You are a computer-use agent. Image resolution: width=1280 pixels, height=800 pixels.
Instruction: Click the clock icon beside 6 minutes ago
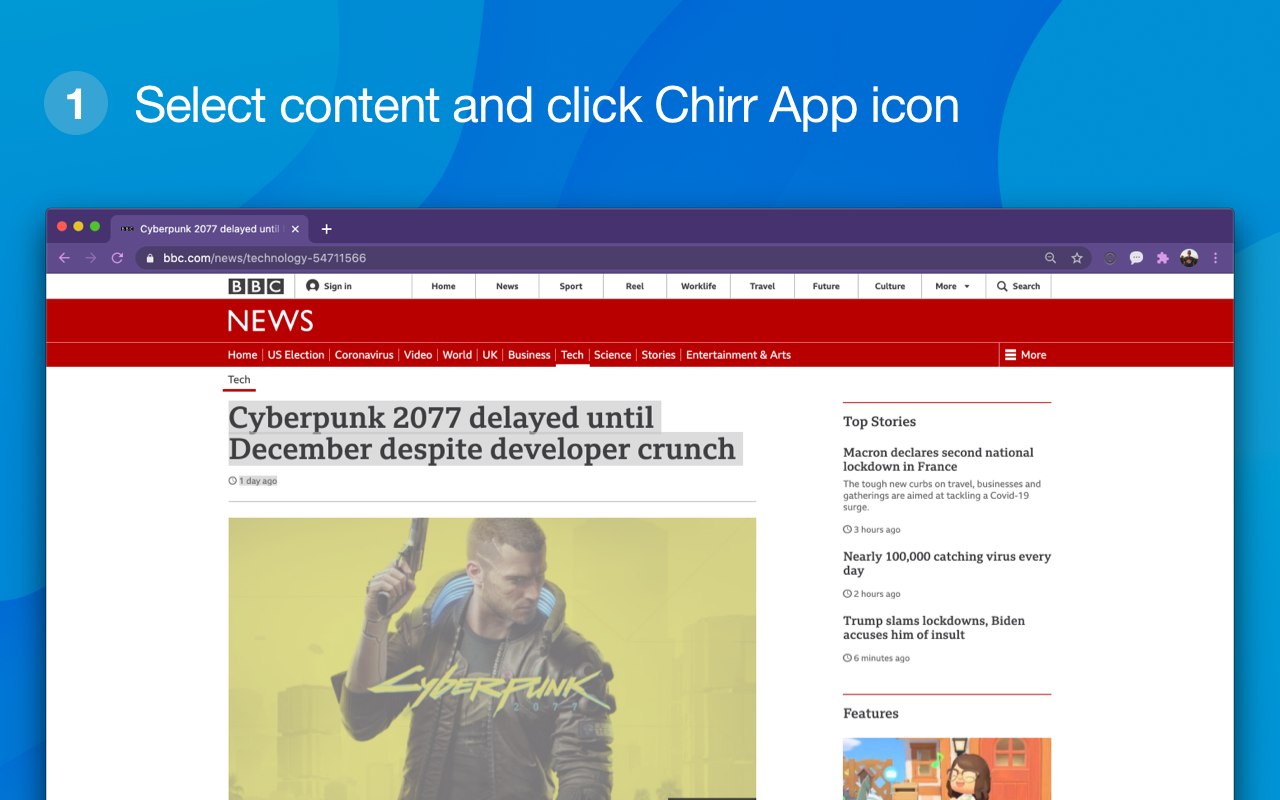[847, 658]
